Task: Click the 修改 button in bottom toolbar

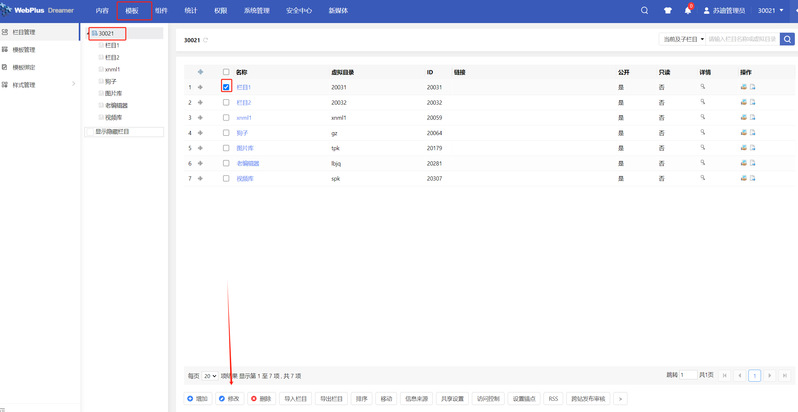Action: [x=228, y=398]
